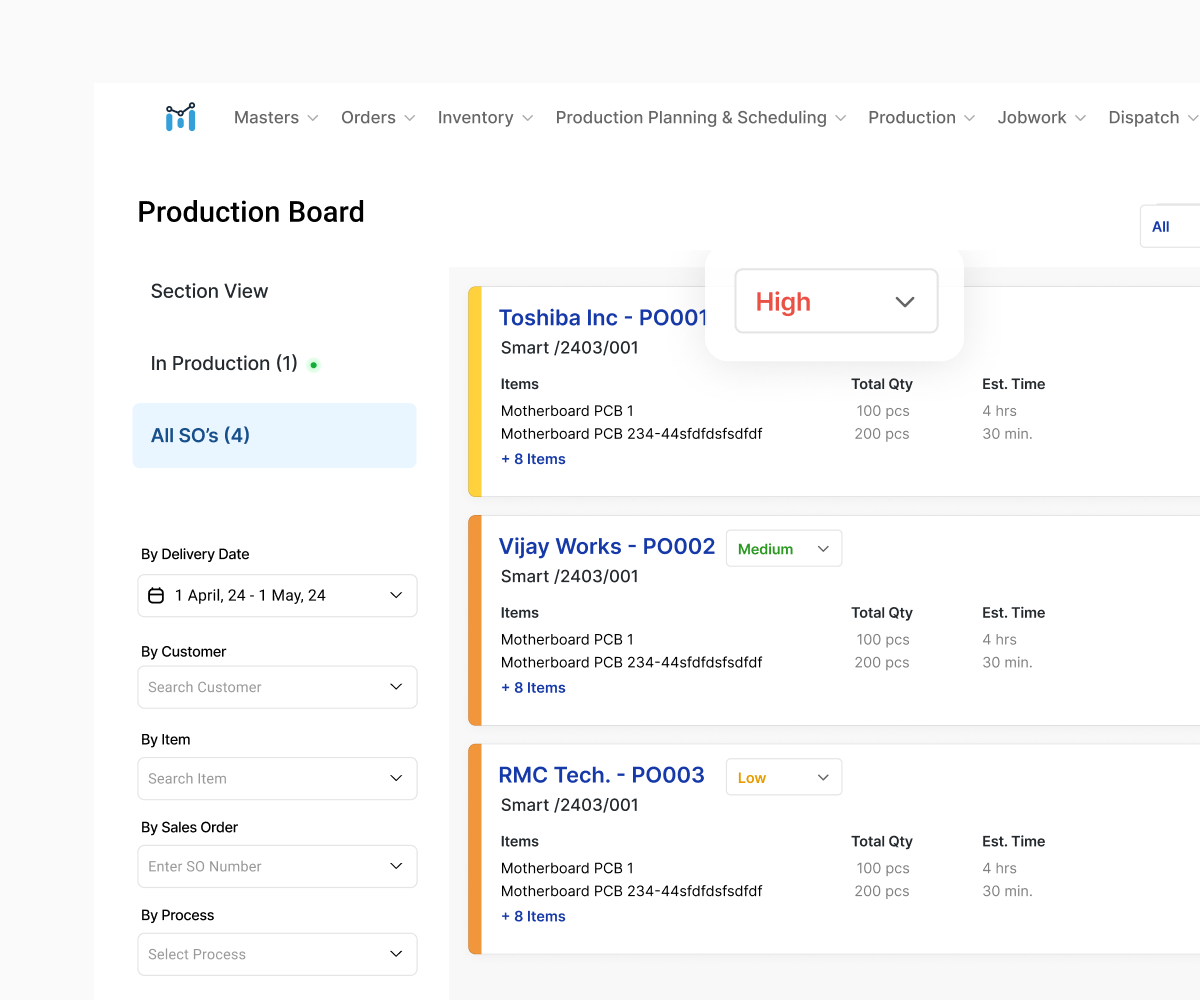Screen dimensions: 1200x1000
Task: Open the Orders menu
Action: (377, 117)
